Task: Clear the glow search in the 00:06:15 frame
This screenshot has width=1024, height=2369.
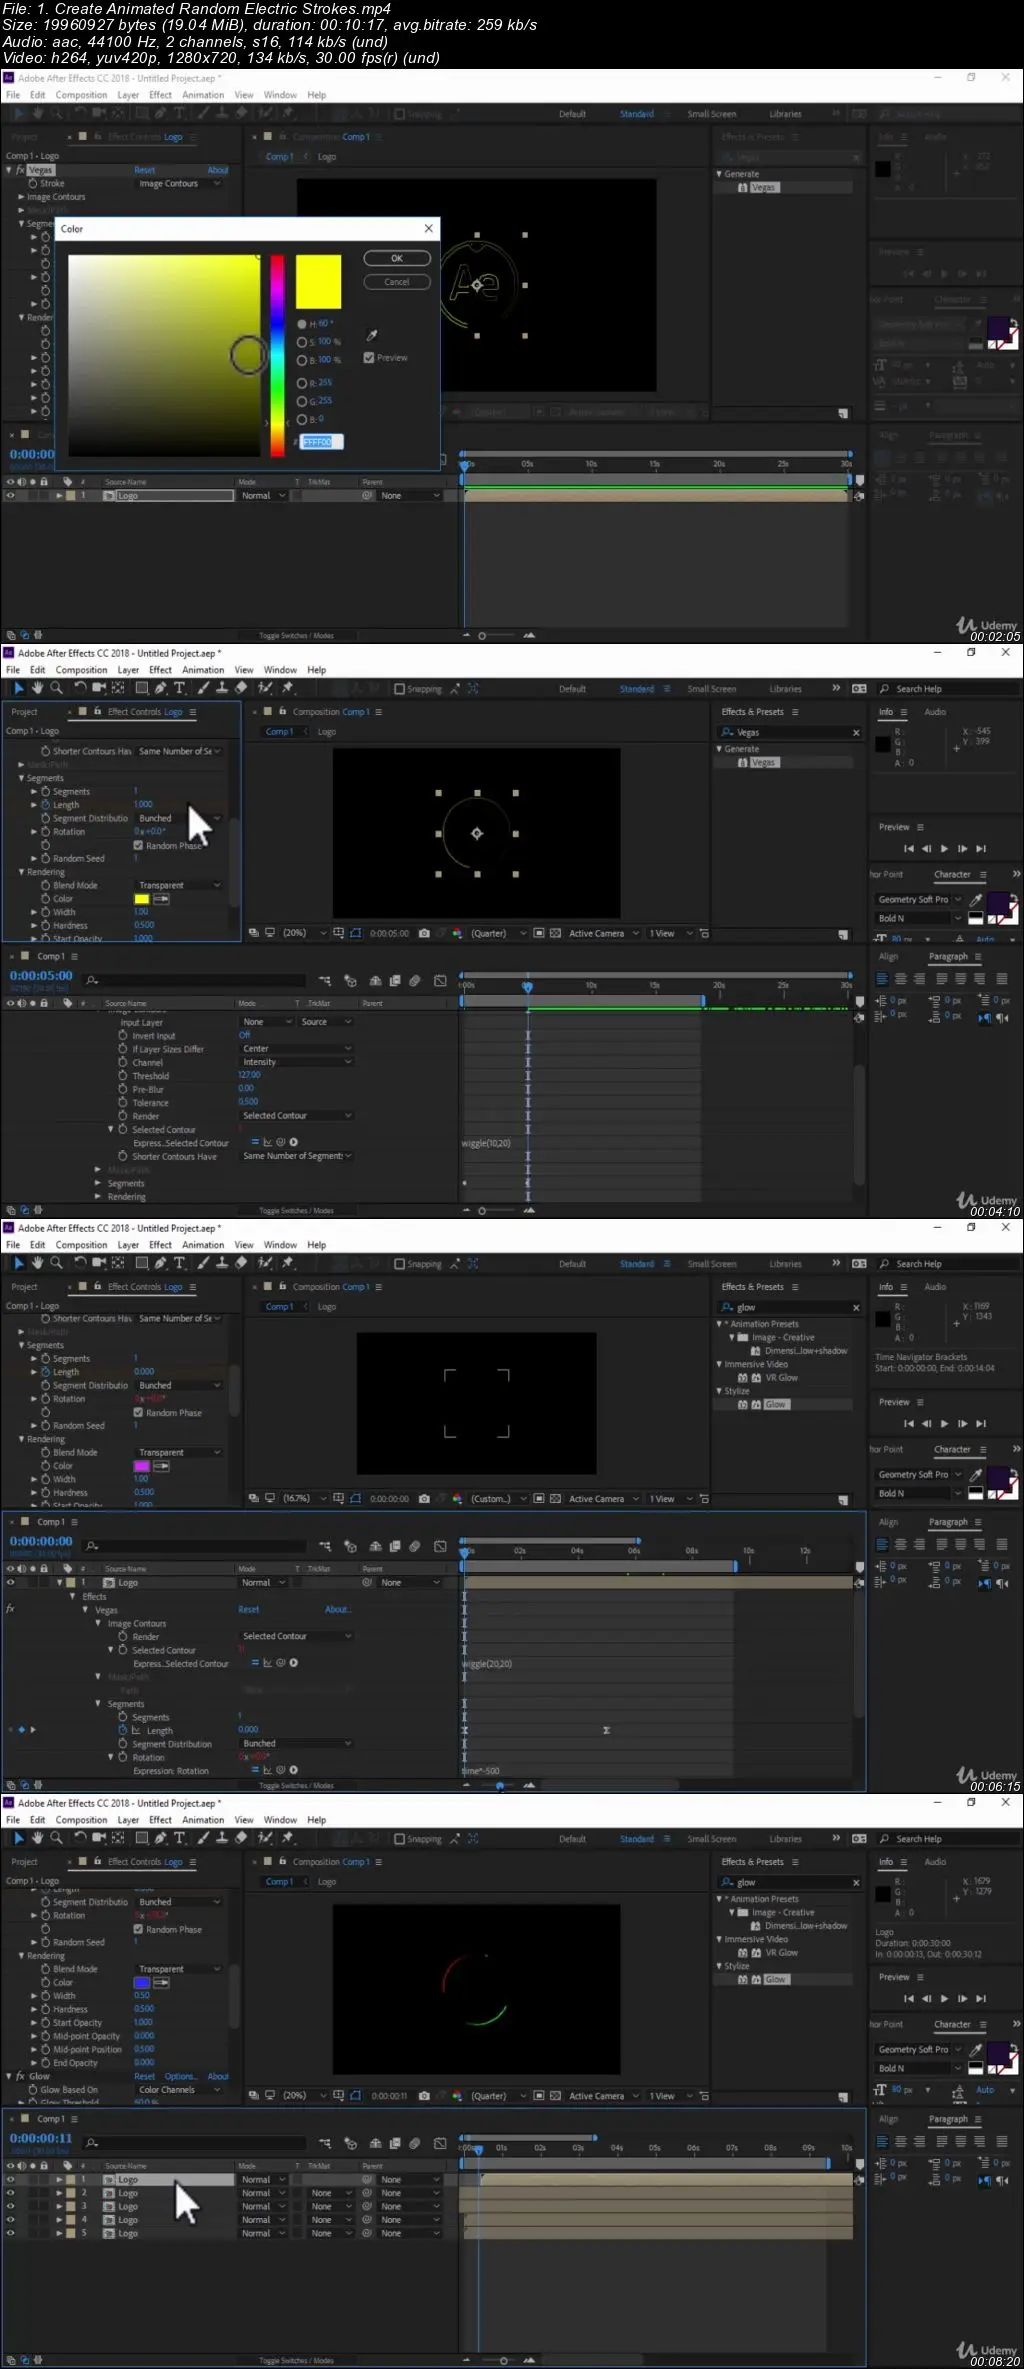Action: [x=856, y=1307]
